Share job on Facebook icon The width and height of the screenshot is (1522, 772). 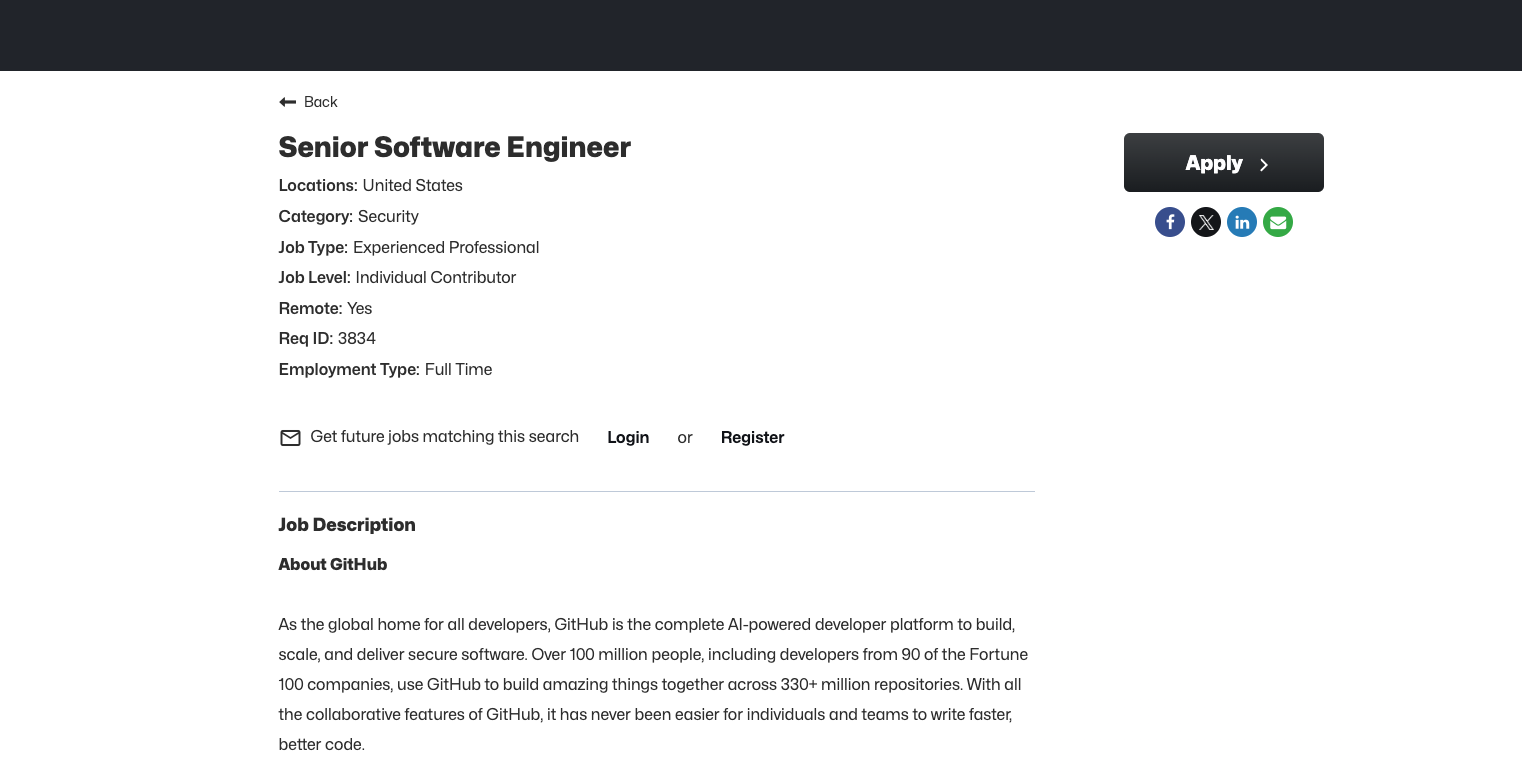point(1170,222)
